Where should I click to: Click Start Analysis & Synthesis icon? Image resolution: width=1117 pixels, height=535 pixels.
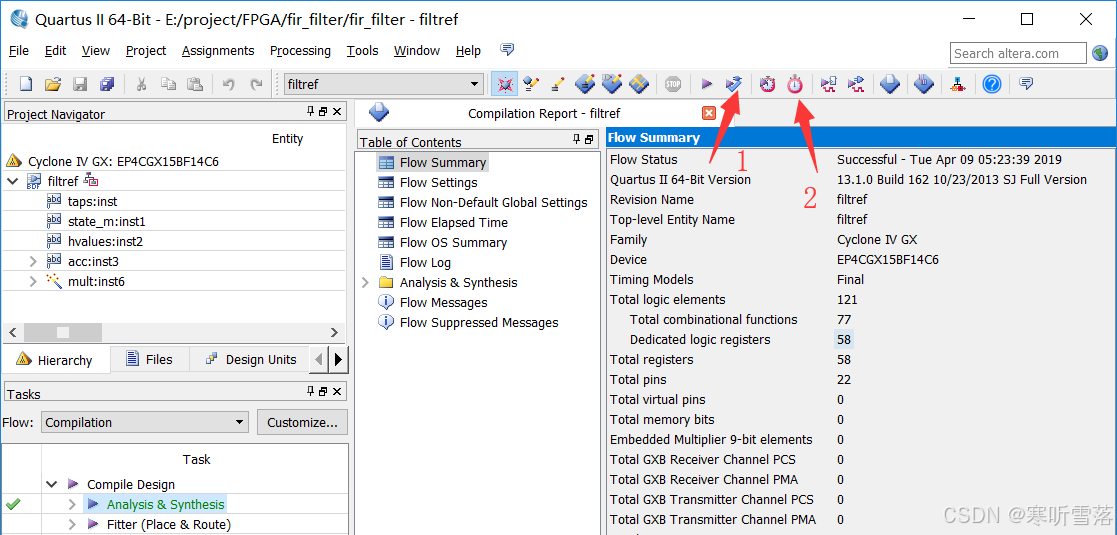(733, 84)
